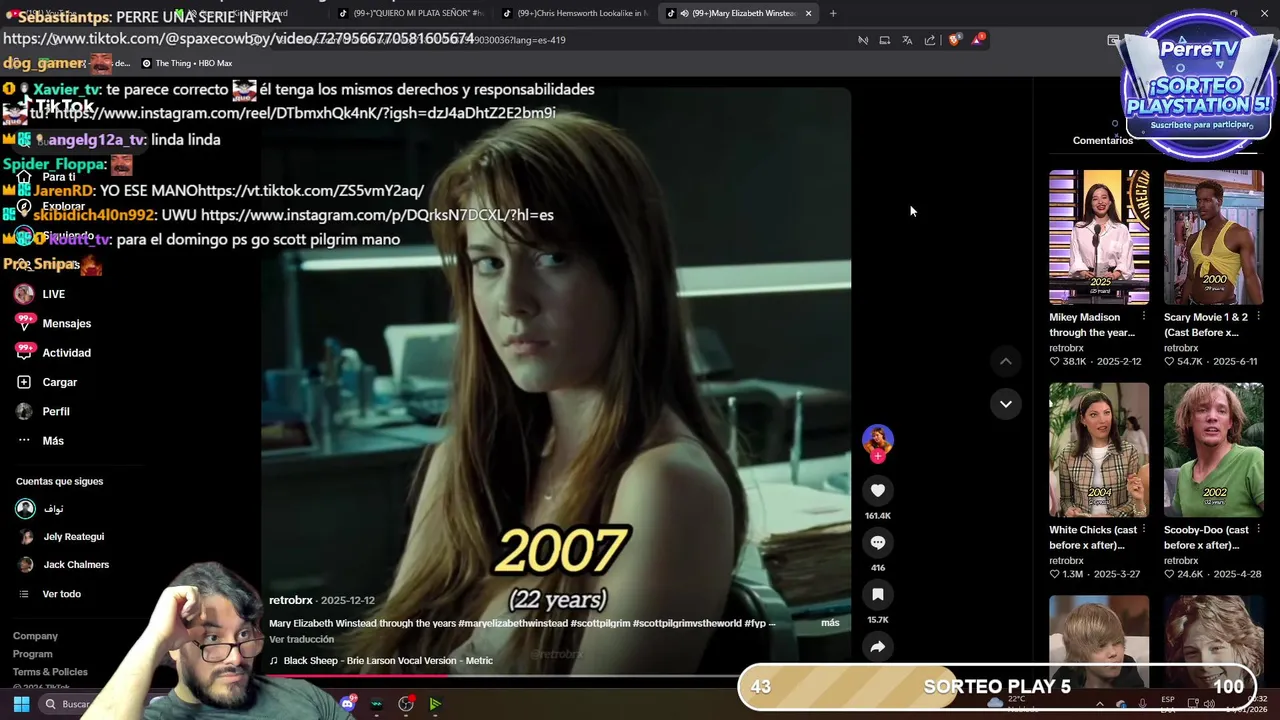The width and height of the screenshot is (1280, 720).
Task: Open retrobrx username on video caption
Action: tap(291, 600)
